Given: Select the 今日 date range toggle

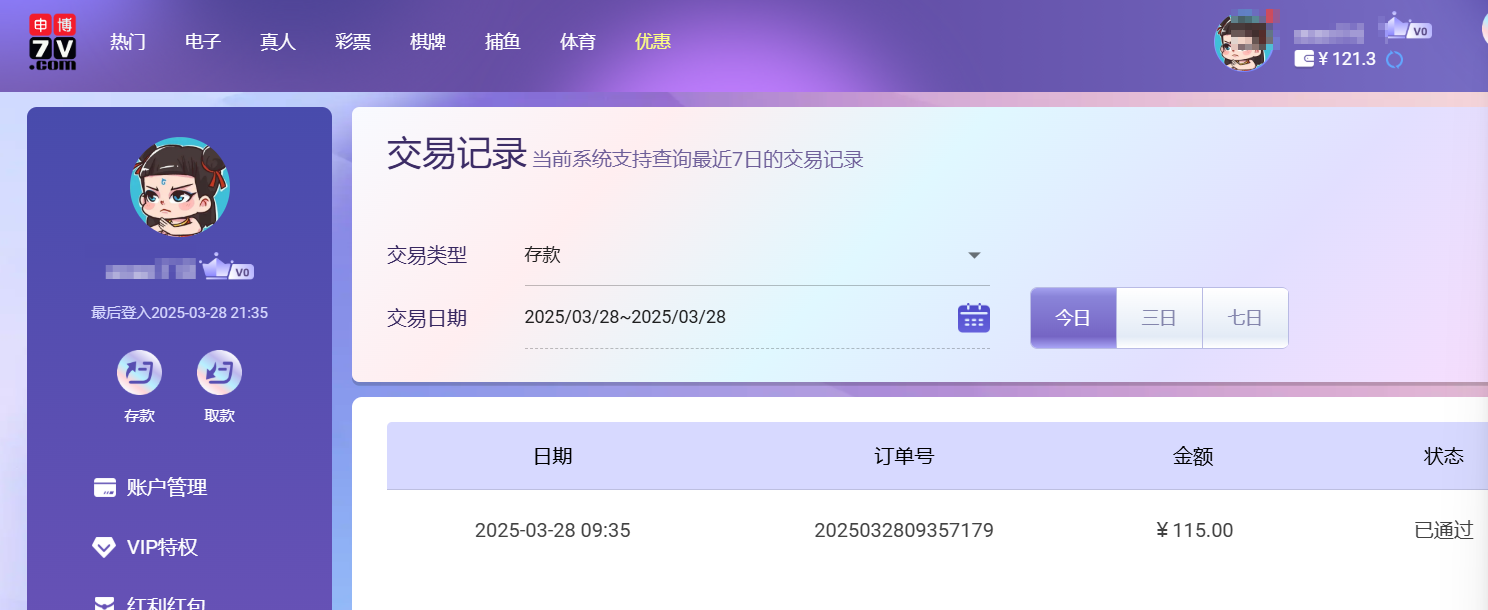Looking at the screenshot, I should click(x=1073, y=318).
